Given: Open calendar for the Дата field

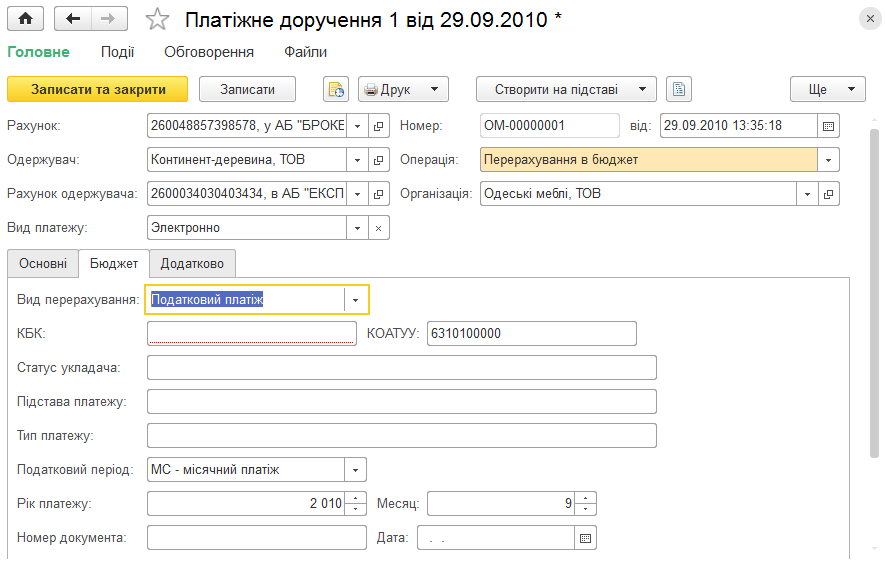Looking at the screenshot, I should tap(585, 538).
